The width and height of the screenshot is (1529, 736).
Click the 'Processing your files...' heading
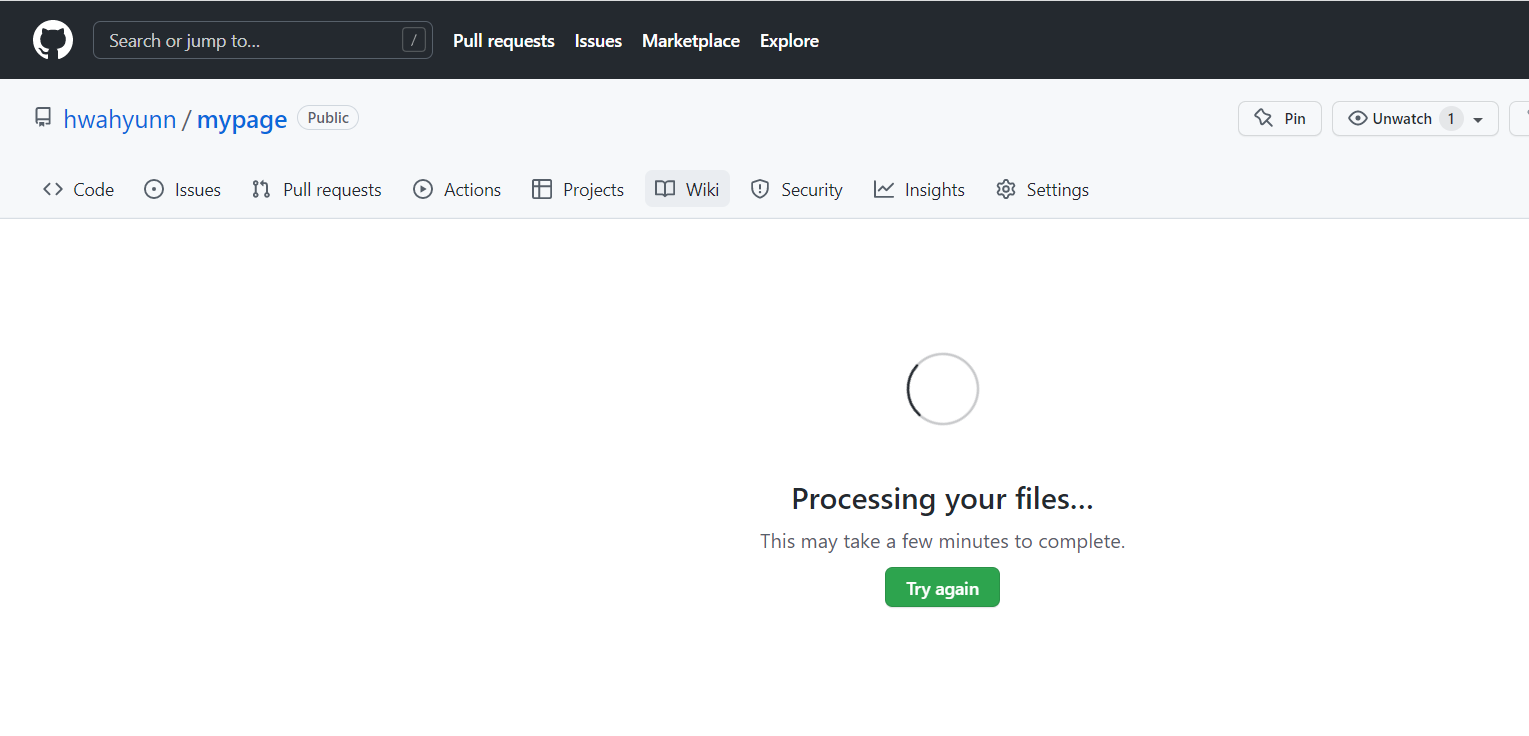point(942,498)
